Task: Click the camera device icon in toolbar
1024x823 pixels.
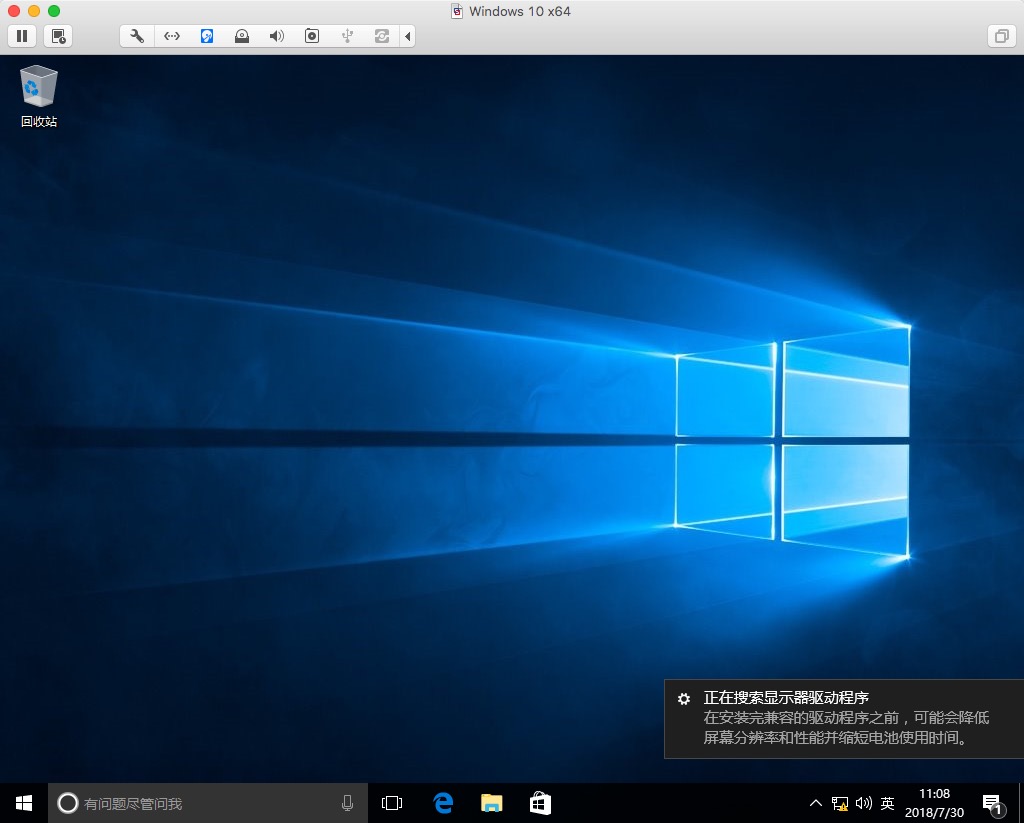Action: point(312,36)
